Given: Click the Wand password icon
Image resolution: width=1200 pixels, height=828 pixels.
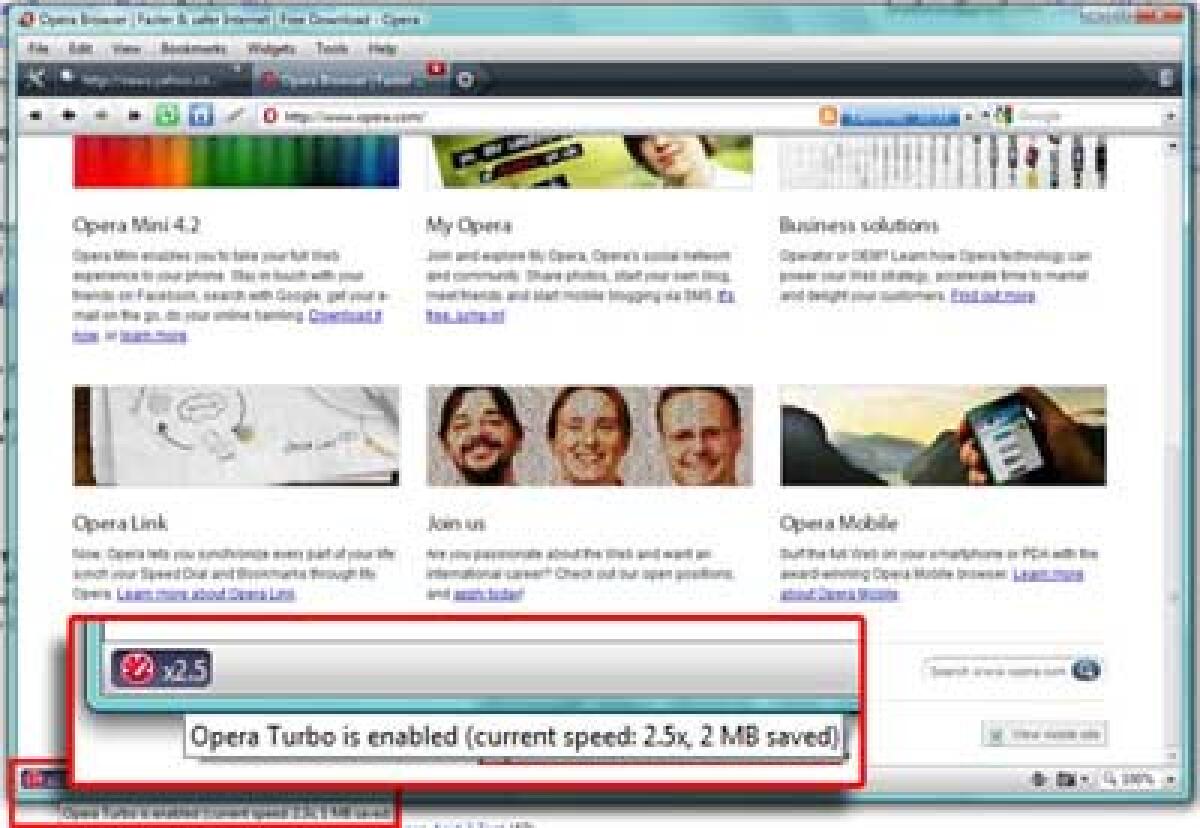Looking at the screenshot, I should pyautogui.click(x=235, y=116).
